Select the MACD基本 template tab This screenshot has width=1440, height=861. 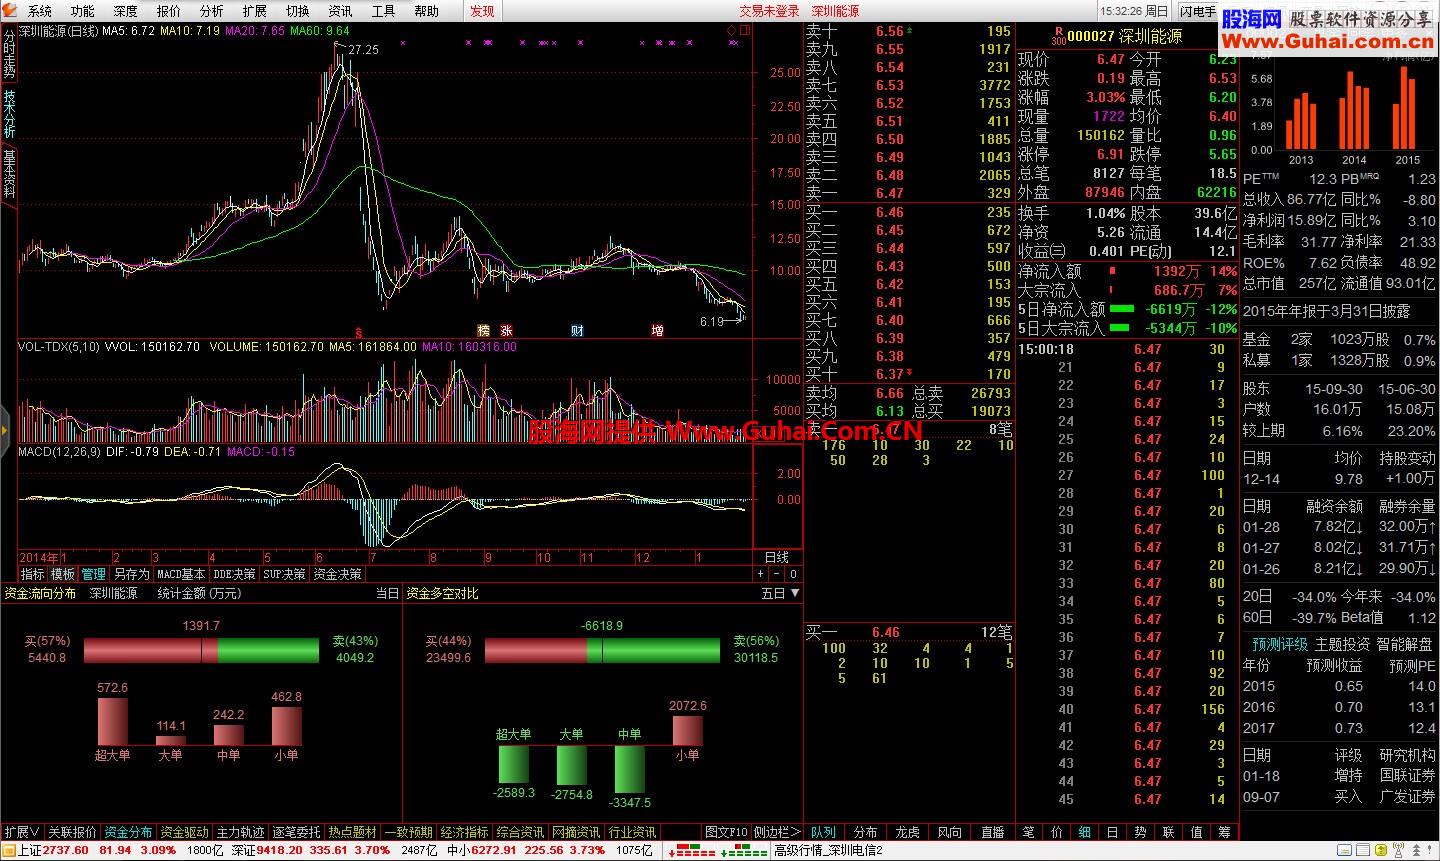click(181, 574)
